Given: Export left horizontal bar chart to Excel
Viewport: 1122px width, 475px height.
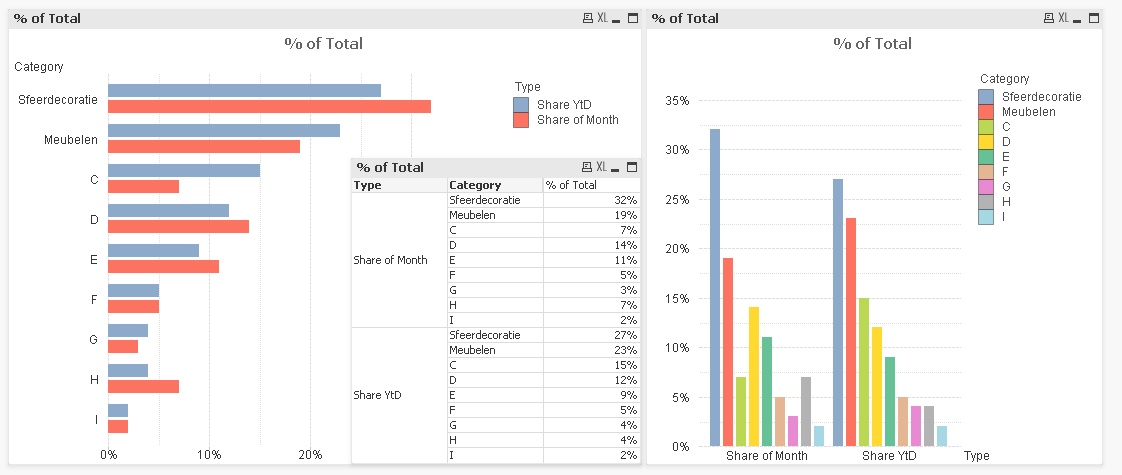Looking at the screenshot, I should [x=602, y=18].
